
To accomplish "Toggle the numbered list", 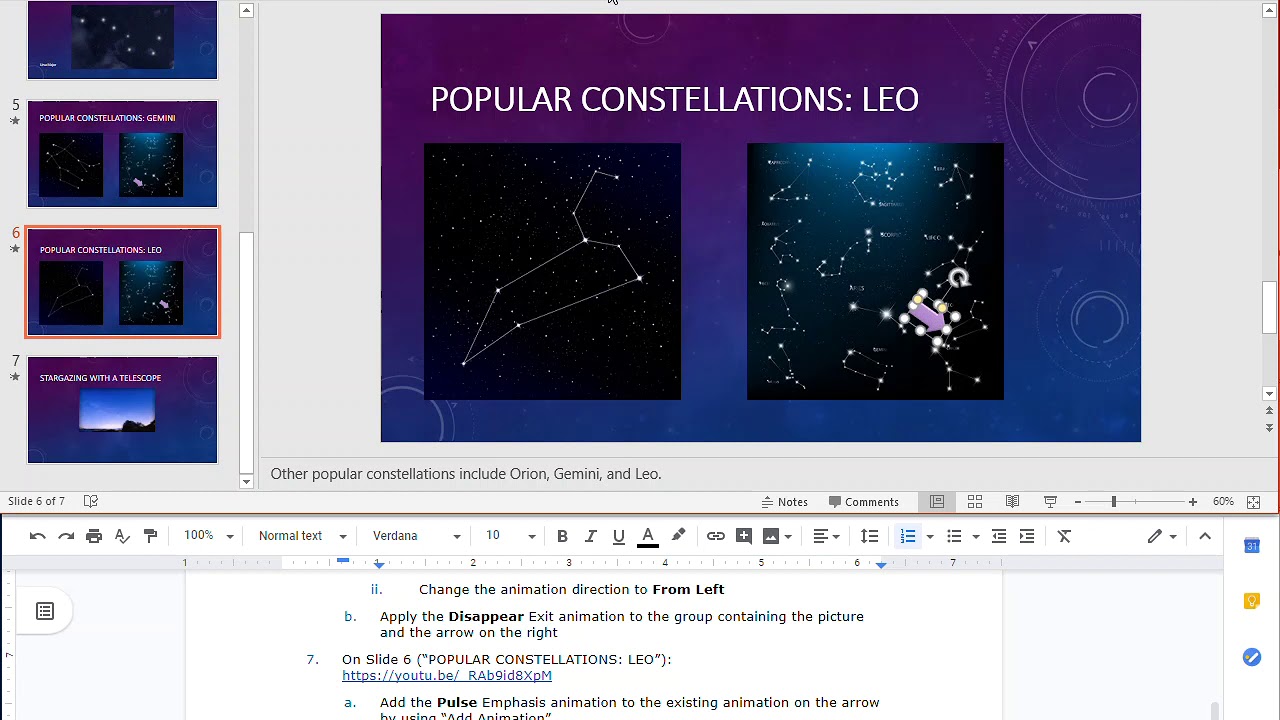I will [x=908, y=536].
